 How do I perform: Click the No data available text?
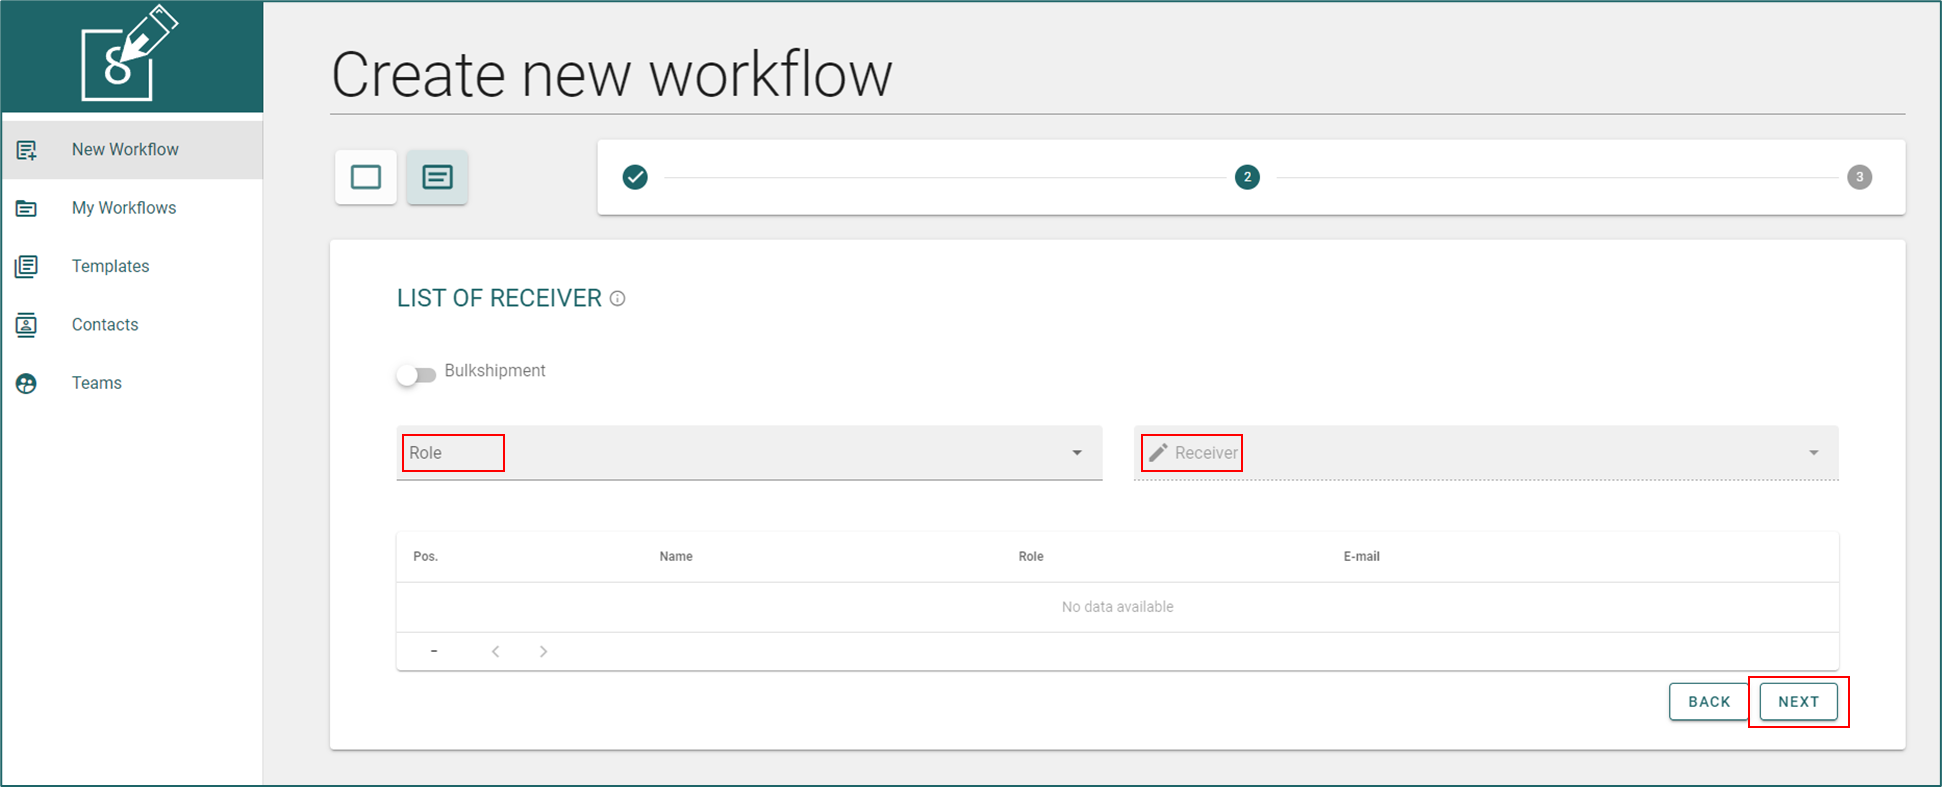1117,607
